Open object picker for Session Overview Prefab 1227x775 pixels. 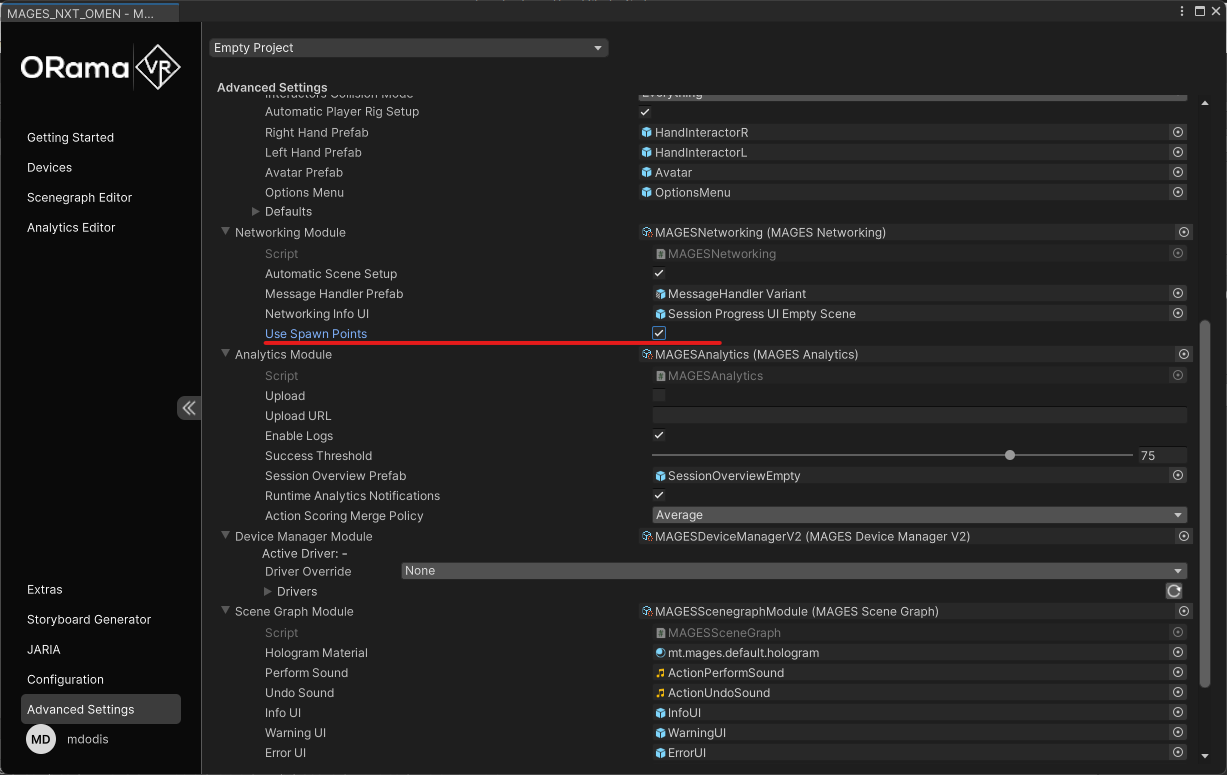coord(1178,475)
